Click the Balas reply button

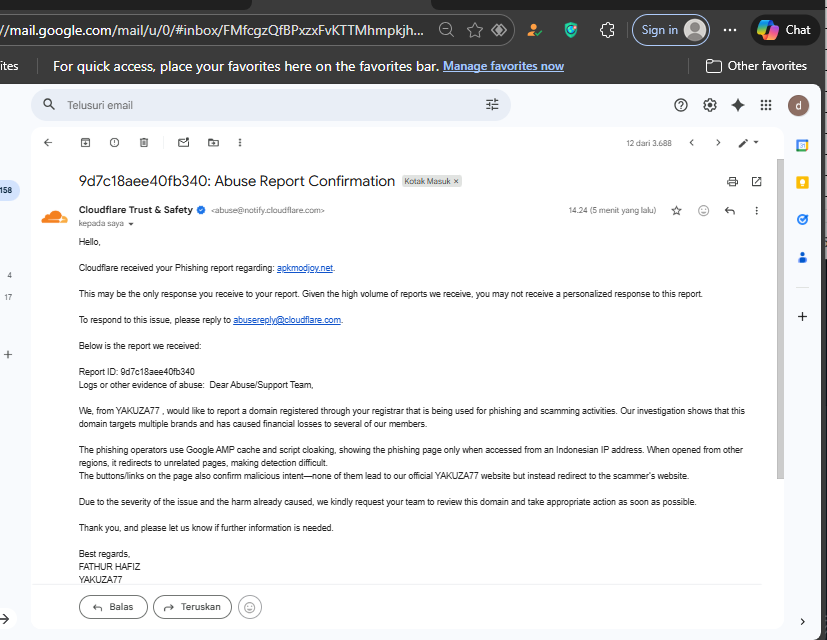point(113,607)
